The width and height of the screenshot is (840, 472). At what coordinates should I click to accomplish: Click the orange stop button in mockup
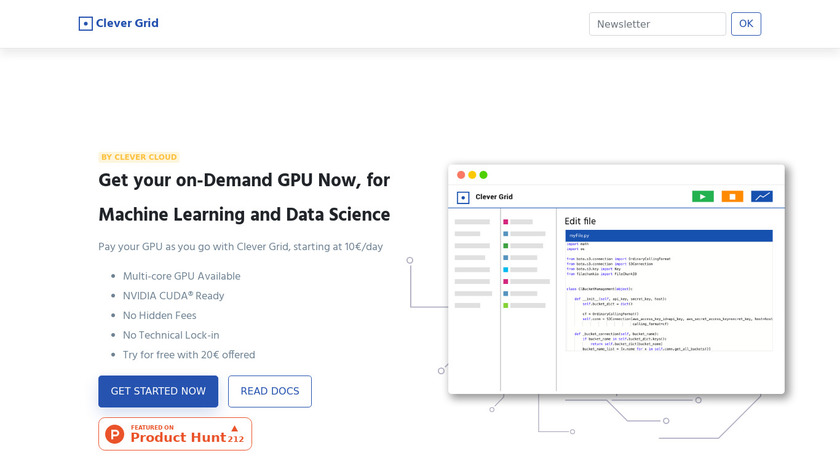pyautogui.click(x=732, y=197)
